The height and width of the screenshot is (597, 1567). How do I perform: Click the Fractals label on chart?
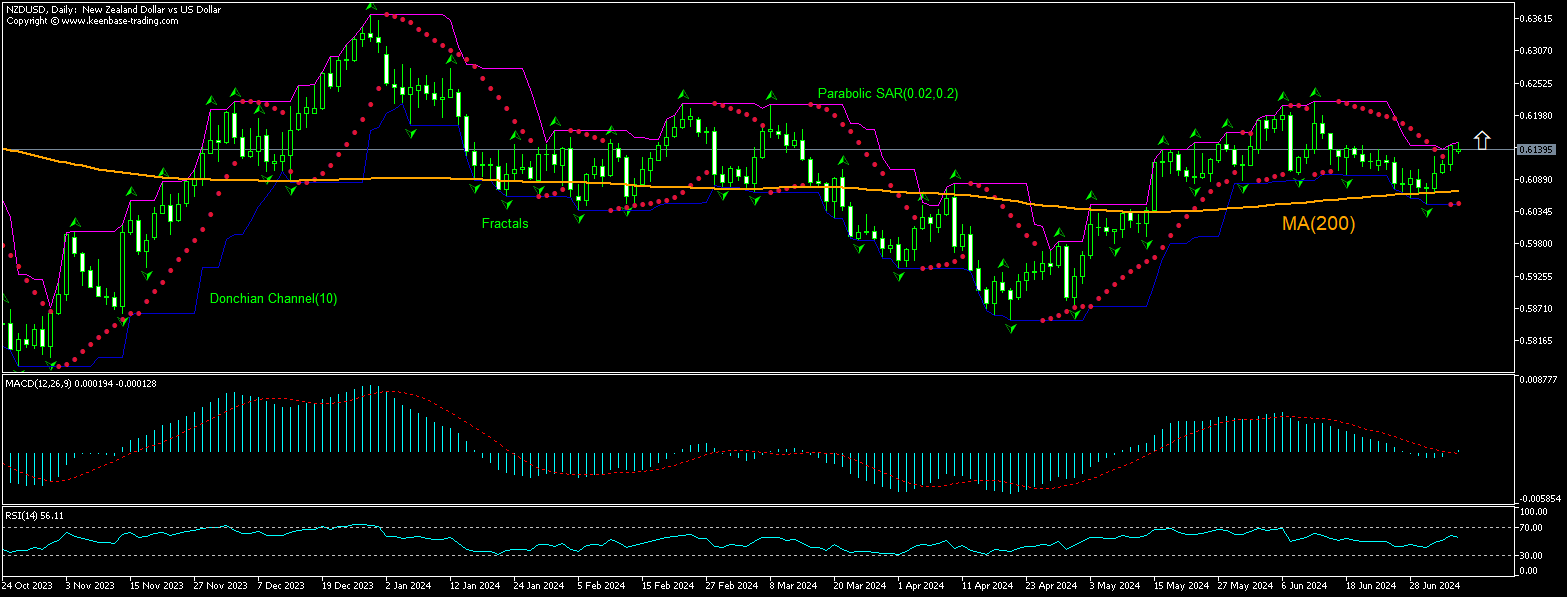click(504, 223)
